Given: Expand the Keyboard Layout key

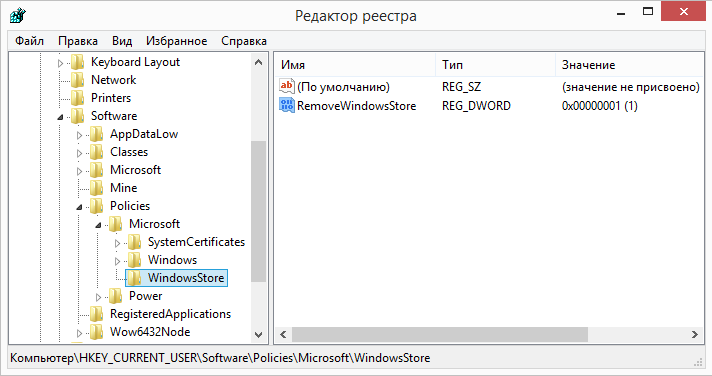Looking at the screenshot, I should click(60, 63).
